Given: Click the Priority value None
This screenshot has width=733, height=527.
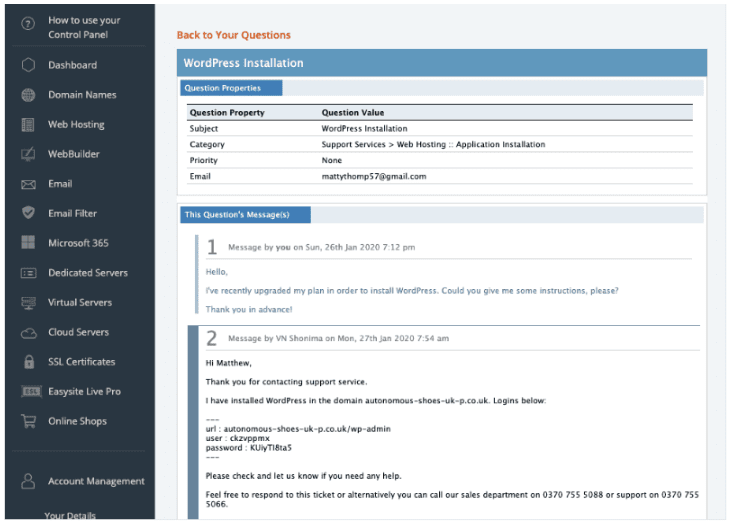Looking at the screenshot, I should [331, 160].
